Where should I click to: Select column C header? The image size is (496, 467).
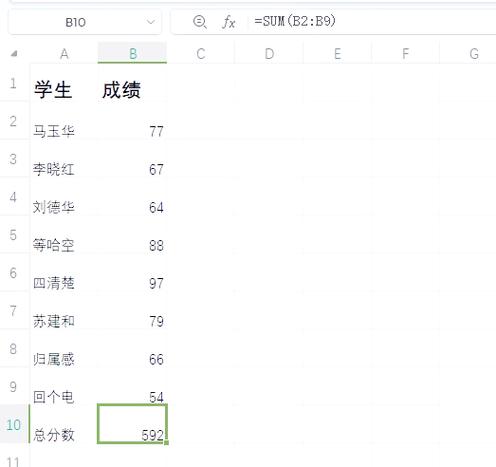pyautogui.click(x=201, y=53)
